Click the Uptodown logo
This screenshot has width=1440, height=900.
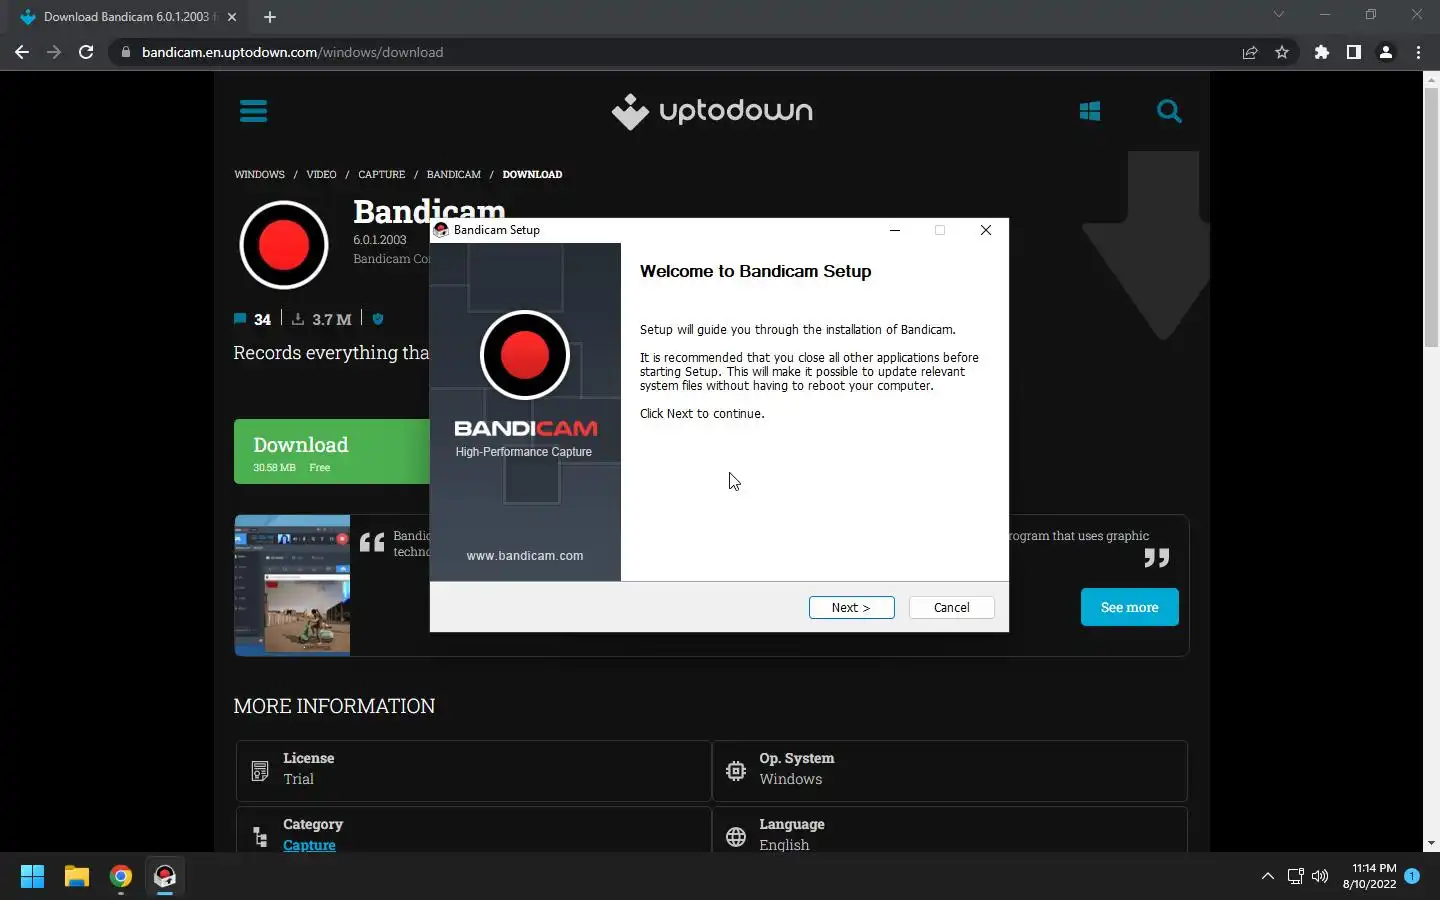[x=712, y=111]
